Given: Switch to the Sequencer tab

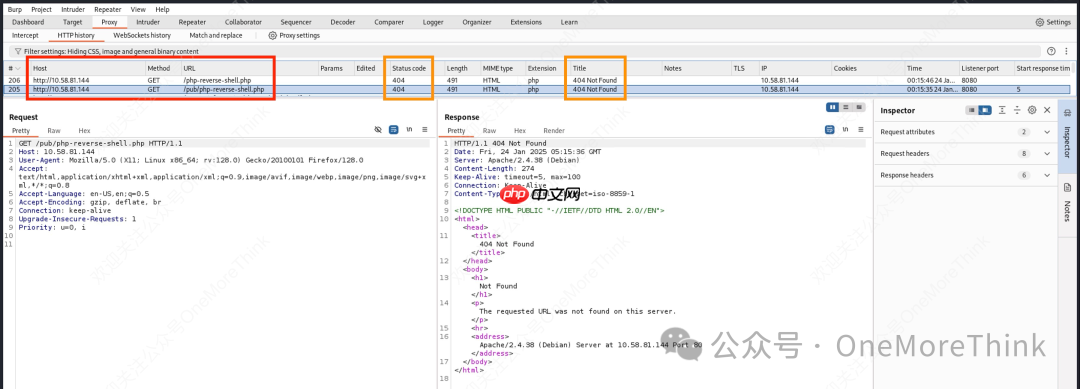Looking at the screenshot, I should [x=296, y=22].
